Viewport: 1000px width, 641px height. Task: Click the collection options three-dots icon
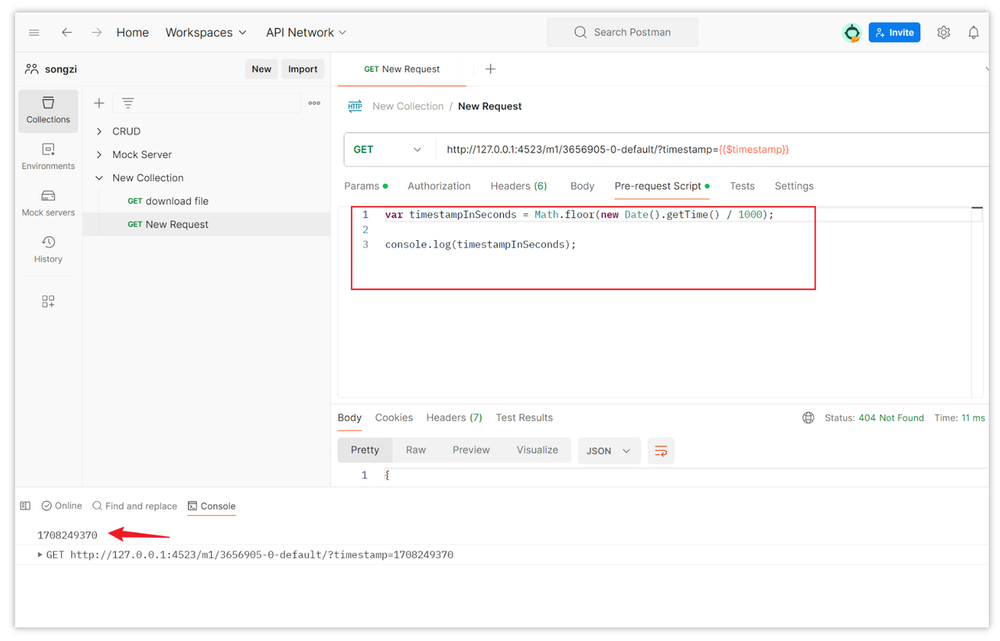click(314, 103)
